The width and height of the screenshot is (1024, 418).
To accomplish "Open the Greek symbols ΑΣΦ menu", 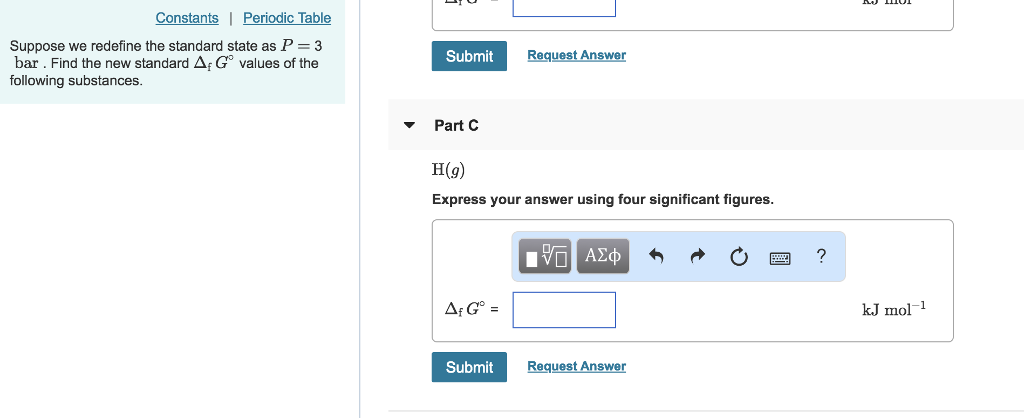I will [603, 256].
